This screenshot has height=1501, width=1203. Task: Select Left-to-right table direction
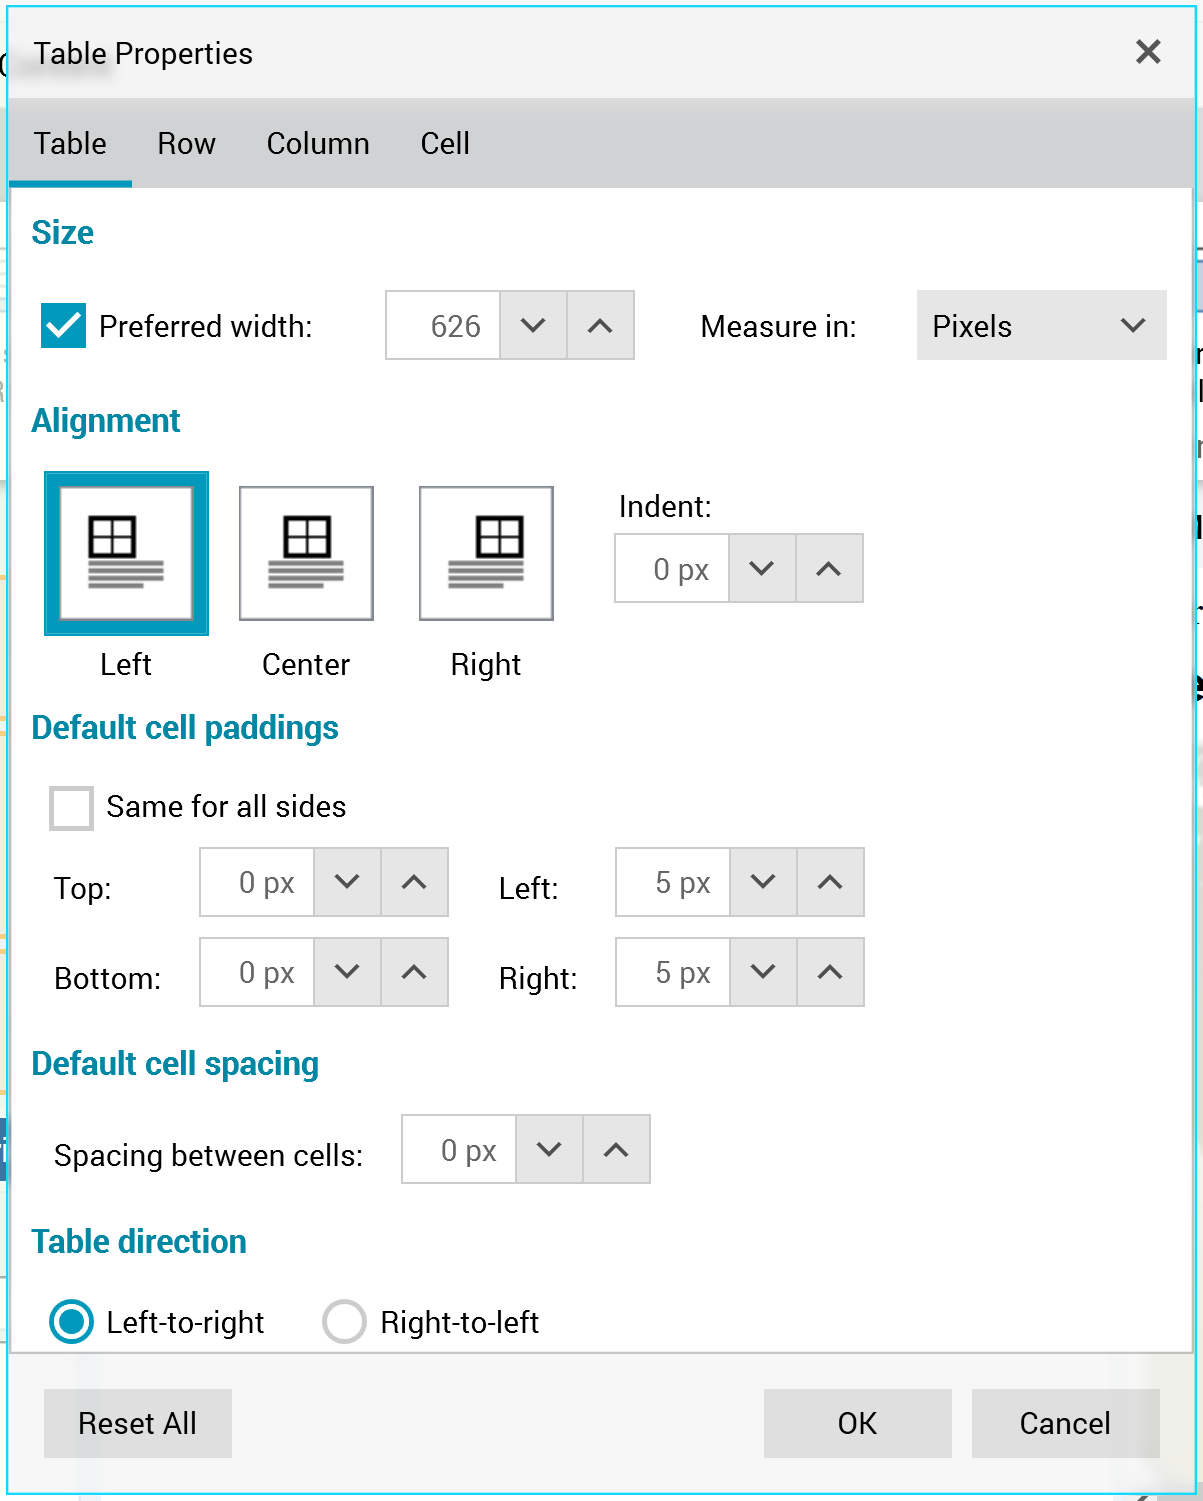tap(72, 1321)
